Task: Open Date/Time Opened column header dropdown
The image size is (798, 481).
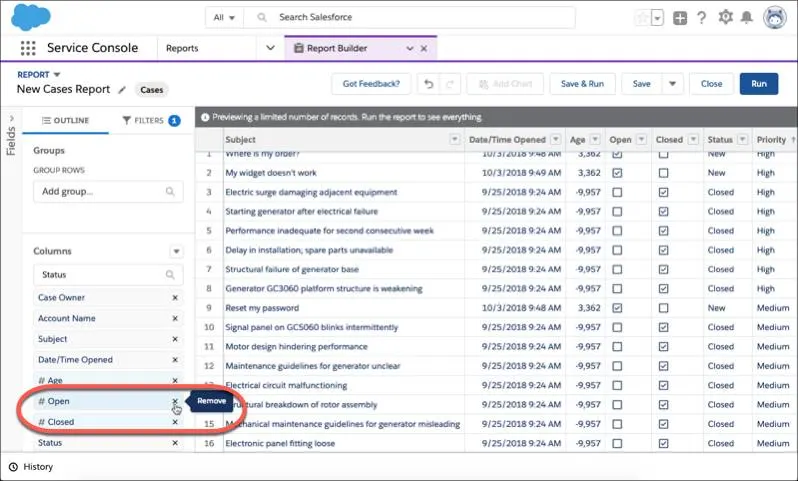Action: (x=556, y=139)
